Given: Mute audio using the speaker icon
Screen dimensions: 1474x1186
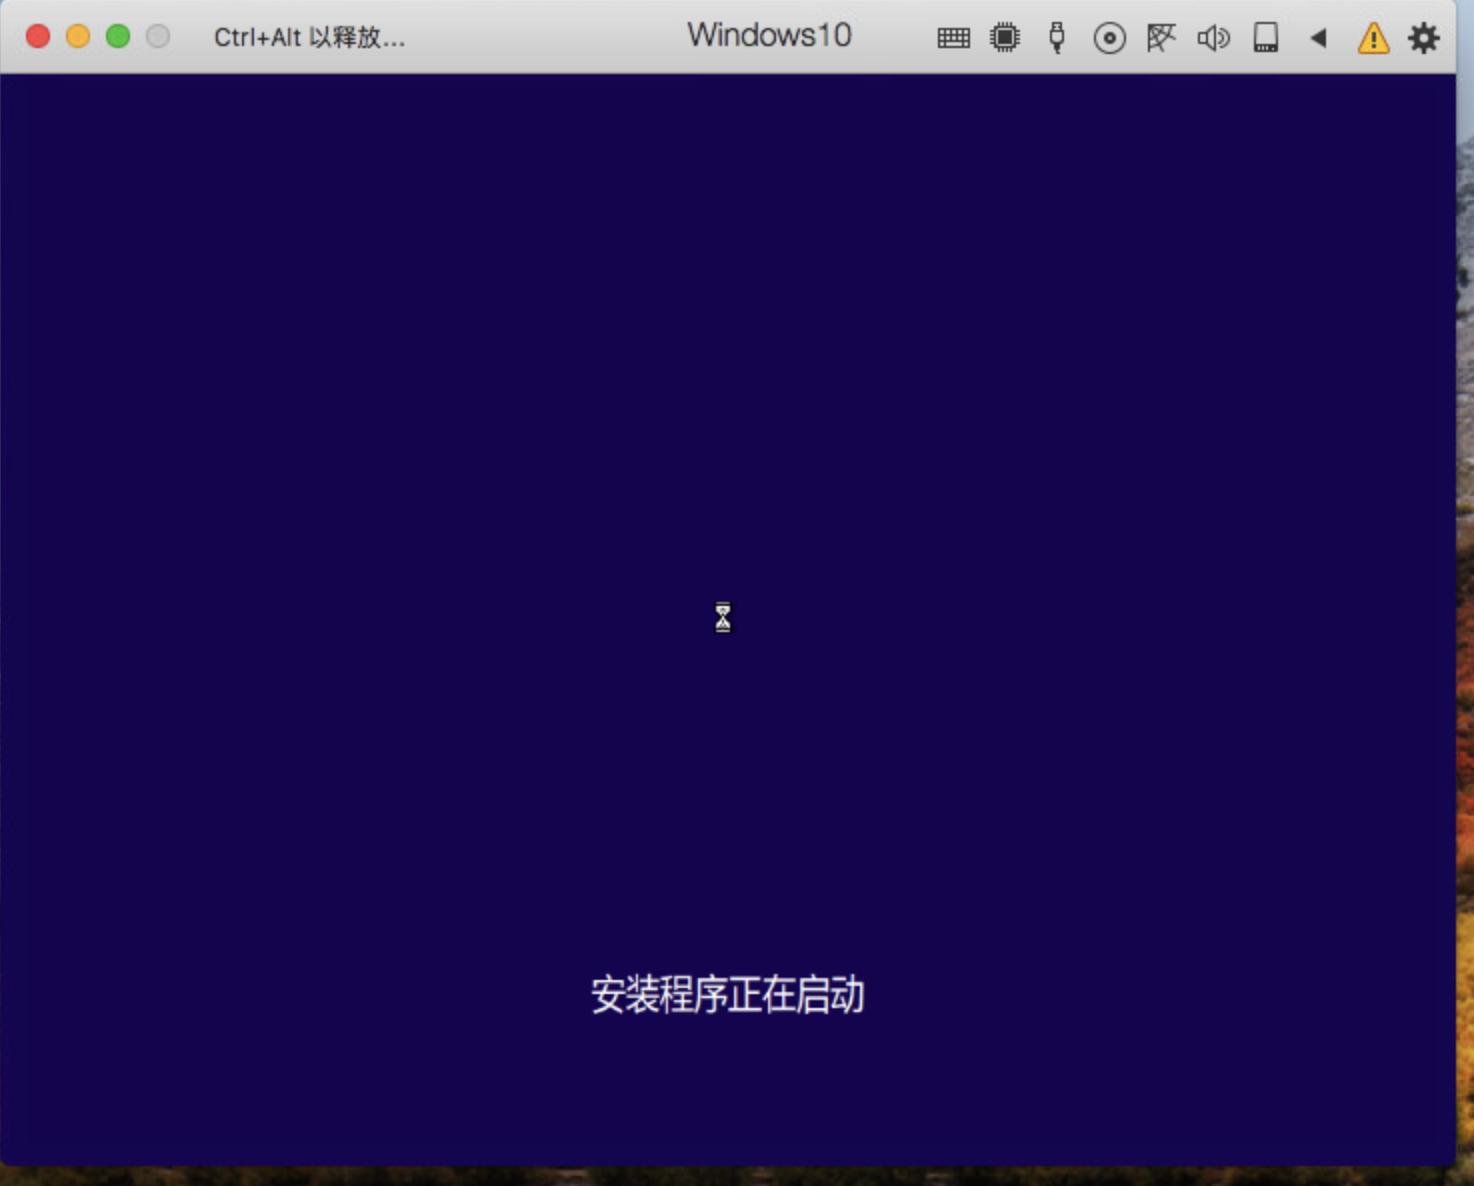Looking at the screenshot, I should pos(1213,38).
